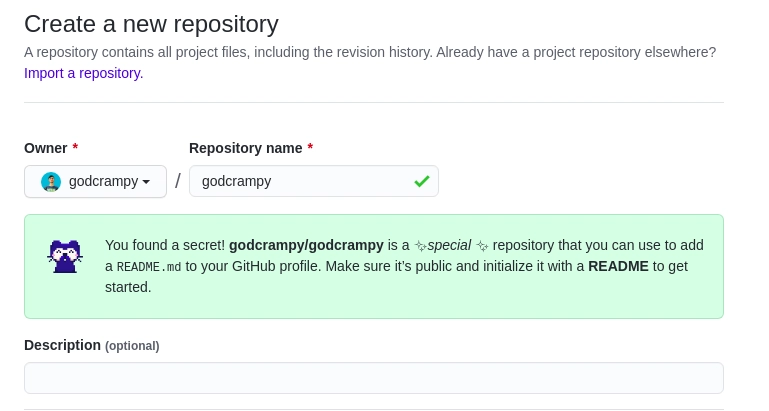Focus the Repository name input field
Viewport: 769px width, 411px height.
300,181
